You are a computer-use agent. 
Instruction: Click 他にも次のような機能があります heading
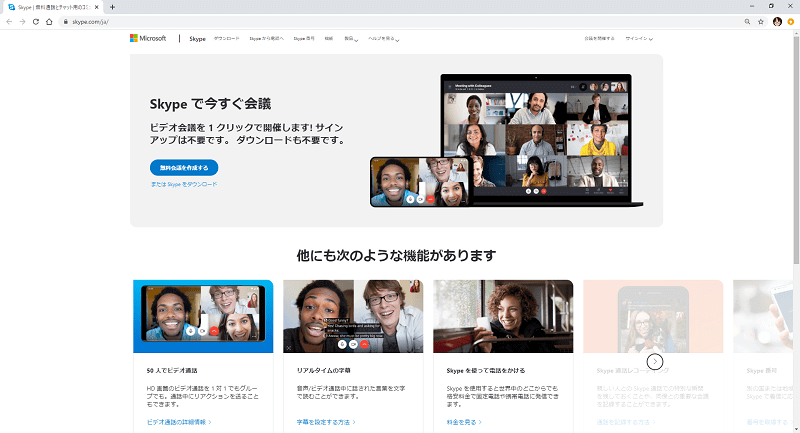tap(396, 255)
